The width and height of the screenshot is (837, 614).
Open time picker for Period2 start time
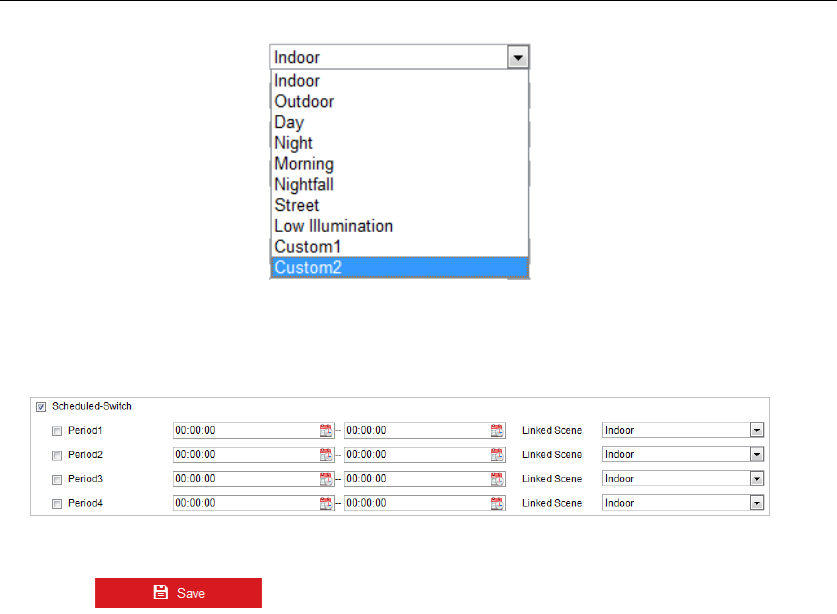(x=325, y=455)
